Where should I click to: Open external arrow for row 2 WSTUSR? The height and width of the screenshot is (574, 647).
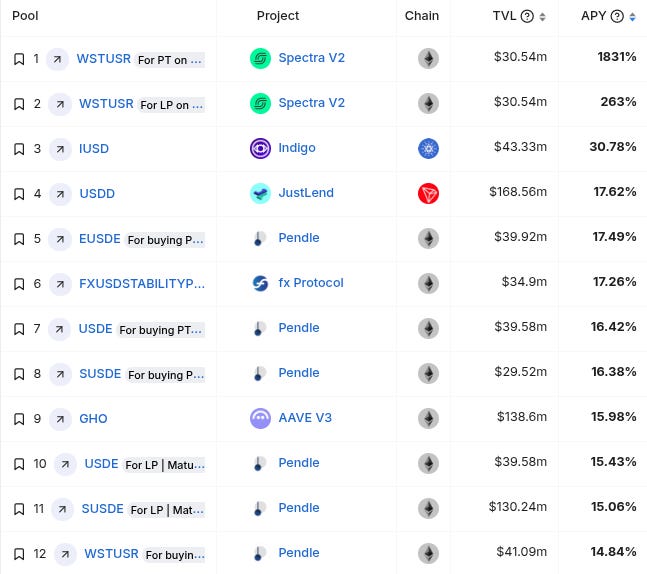60,104
